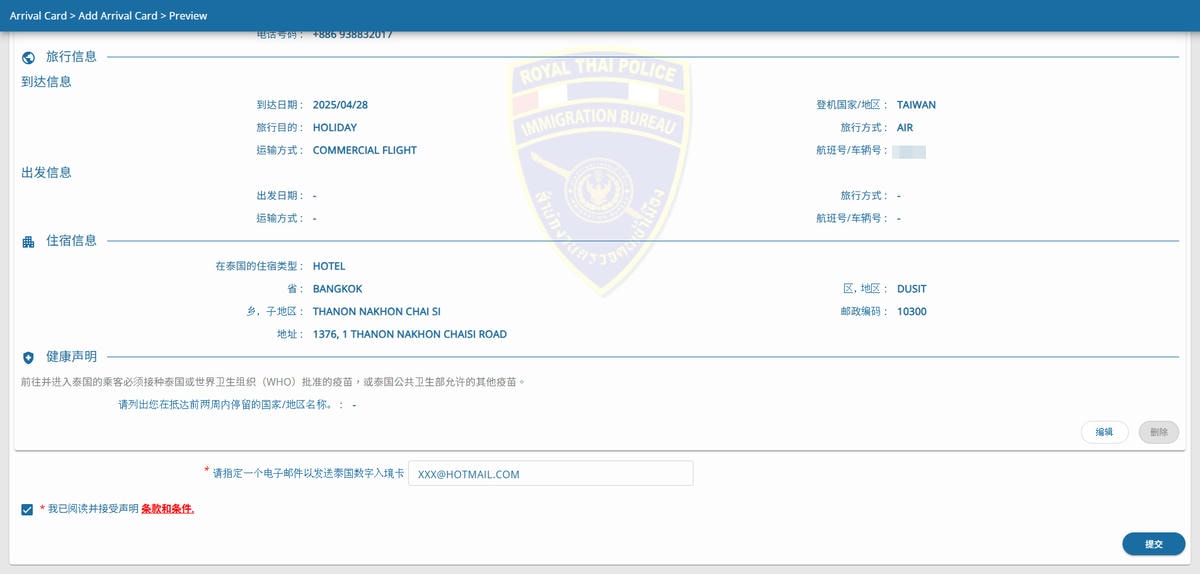Image resolution: width=1200 pixels, height=574 pixels.
Task: Click the 登机国家/地区 label
Action: coord(853,105)
